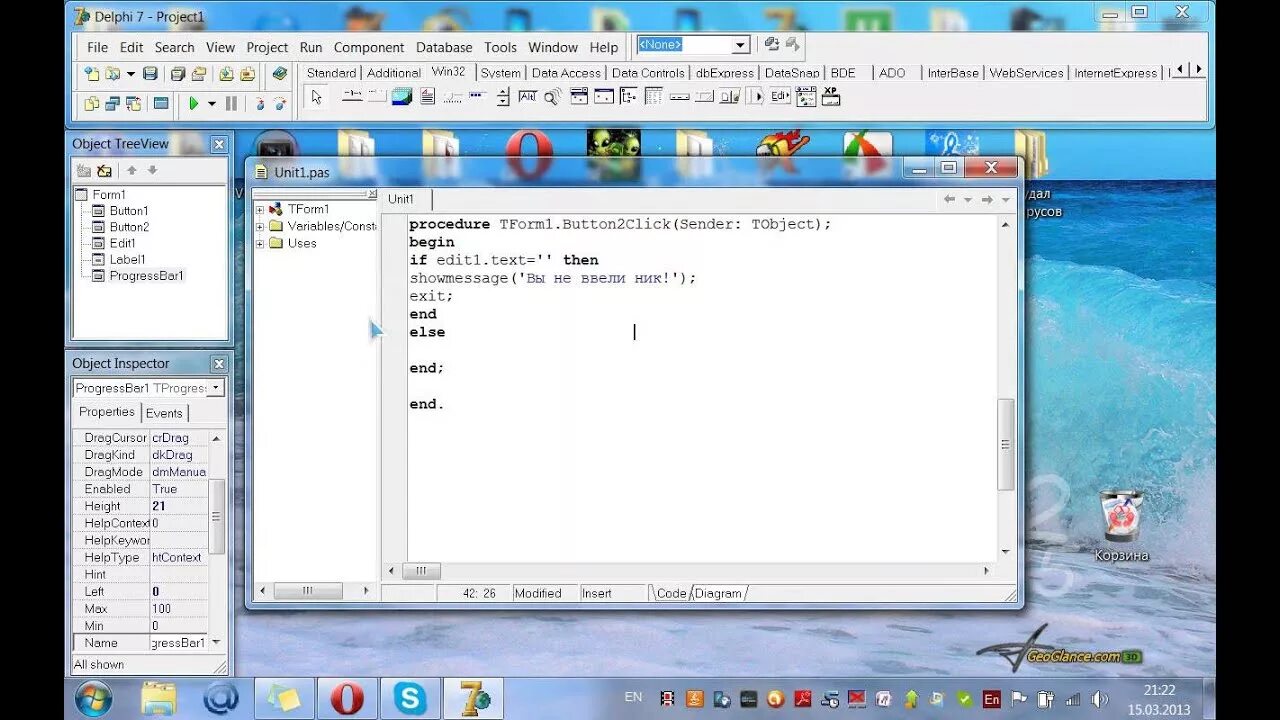Select the Unit1 editor tab

tap(401, 199)
